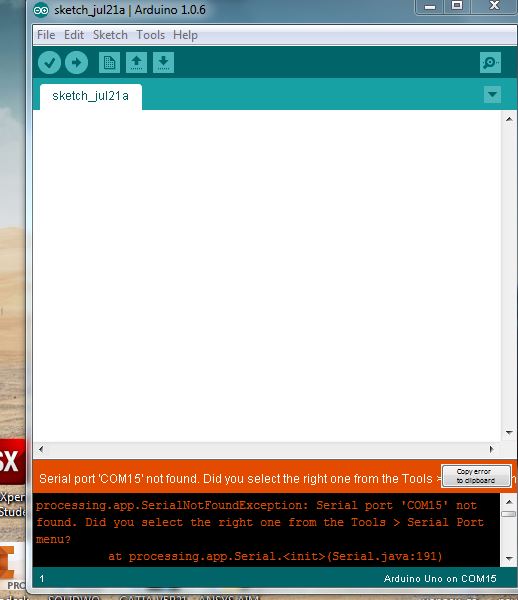Open the Sketch menu
Viewport: 518px width, 600px height.
coord(110,35)
